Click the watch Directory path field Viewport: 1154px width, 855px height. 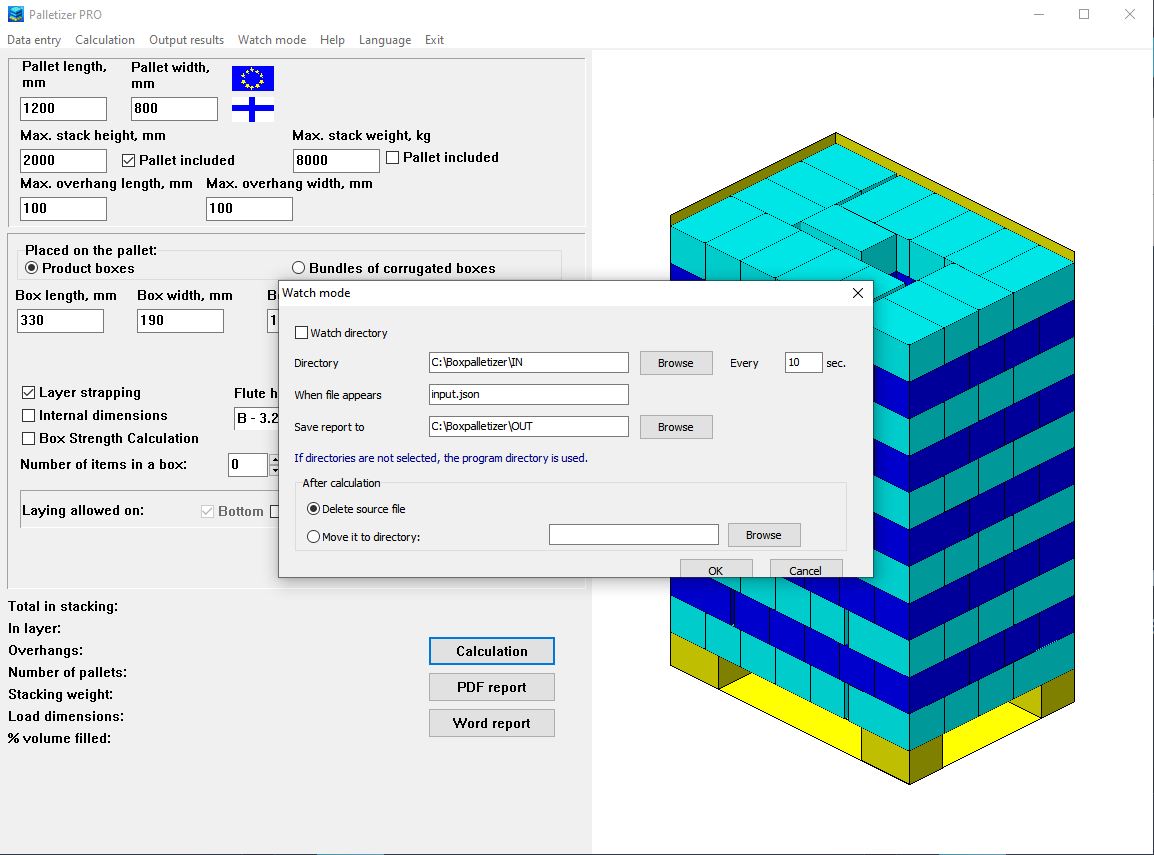[x=528, y=362]
